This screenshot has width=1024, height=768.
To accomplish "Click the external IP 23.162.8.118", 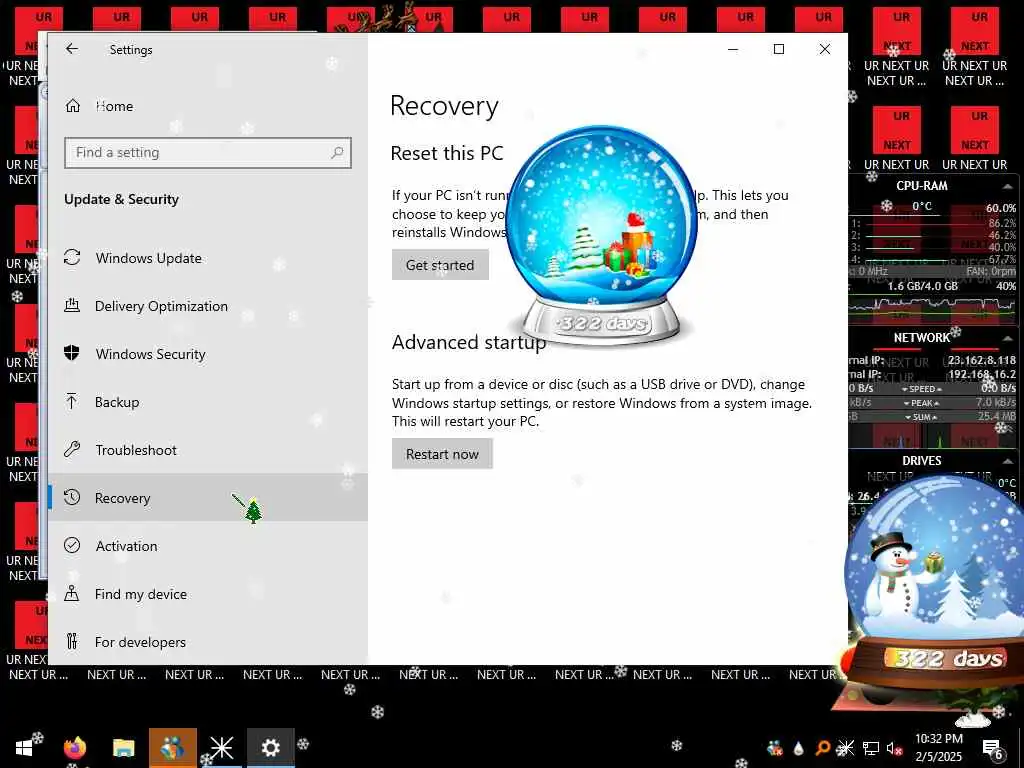I will (x=982, y=360).
